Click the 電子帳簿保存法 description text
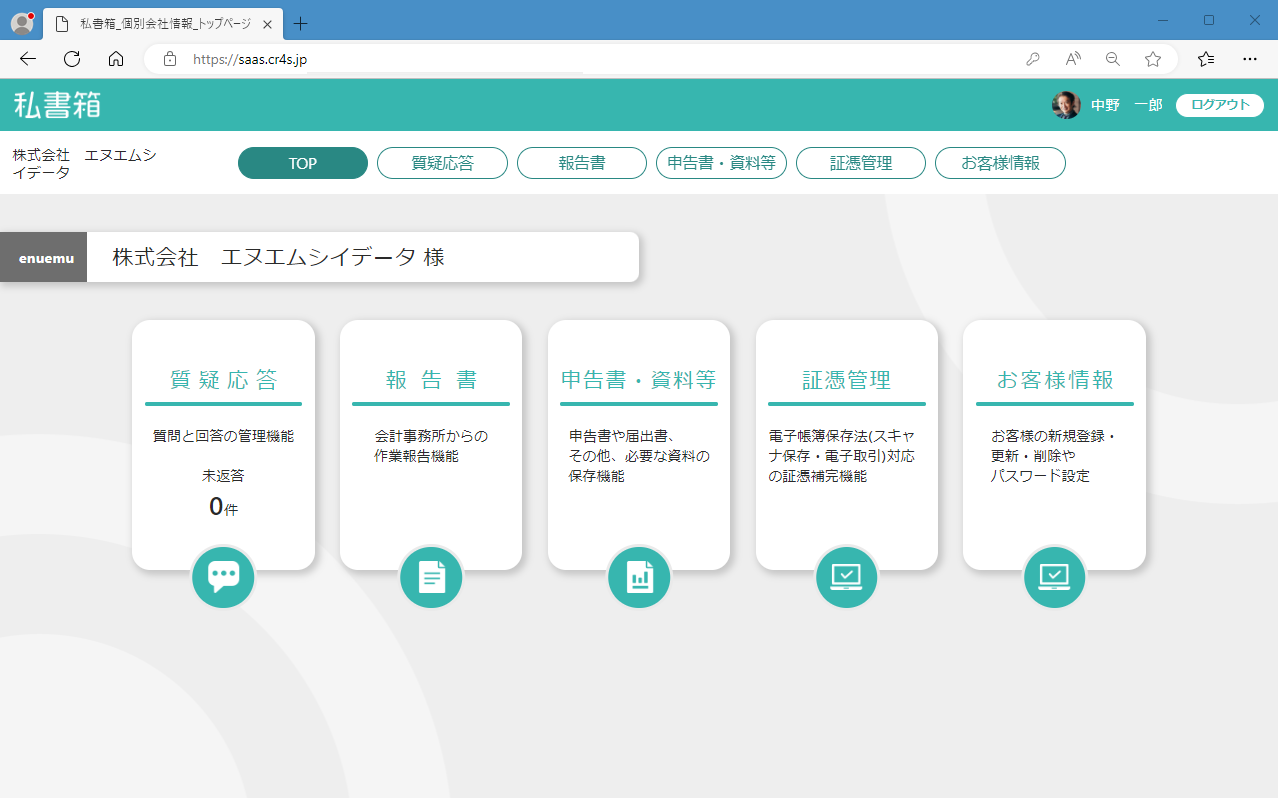 coord(841,456)
